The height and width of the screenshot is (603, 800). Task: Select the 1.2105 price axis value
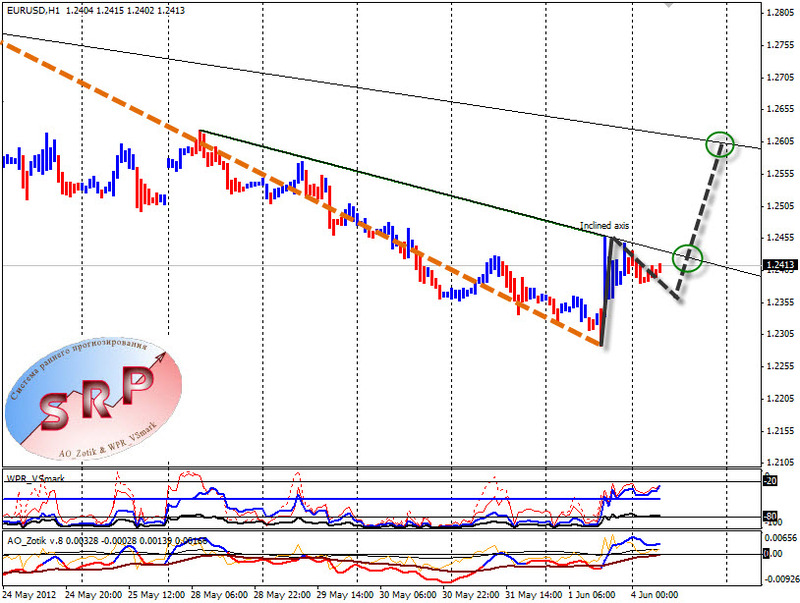(x=781, y=463)
